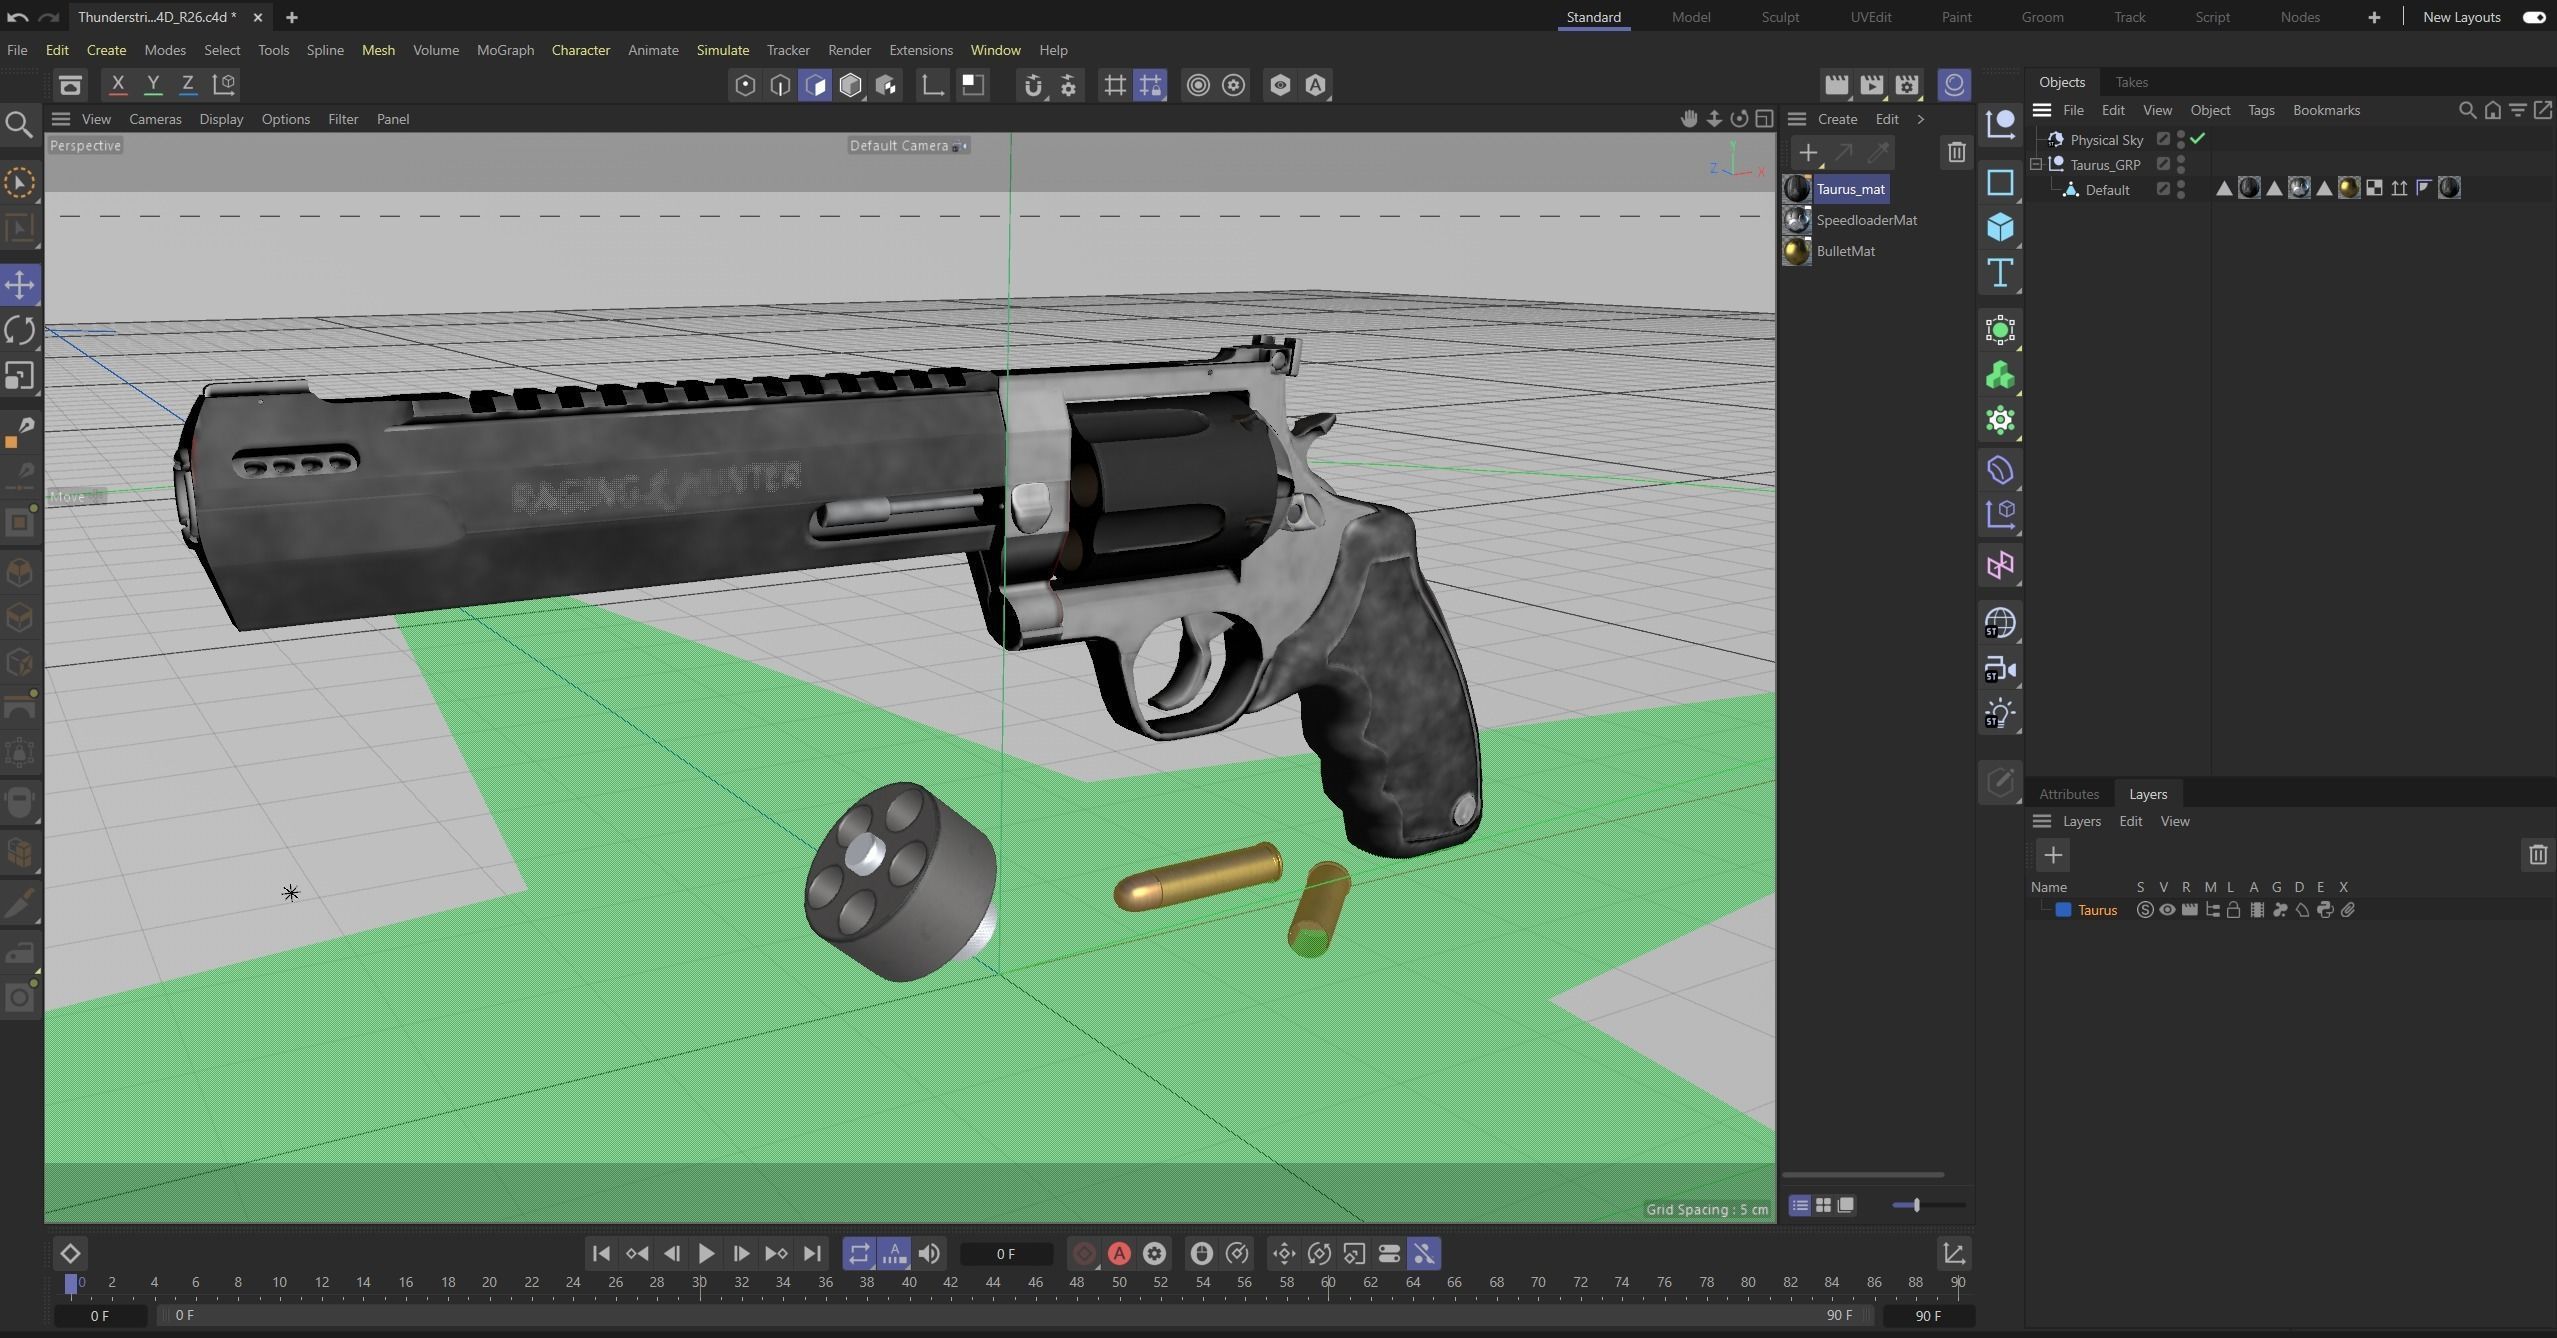Switch to the Attributes tab

(2069, 794)
